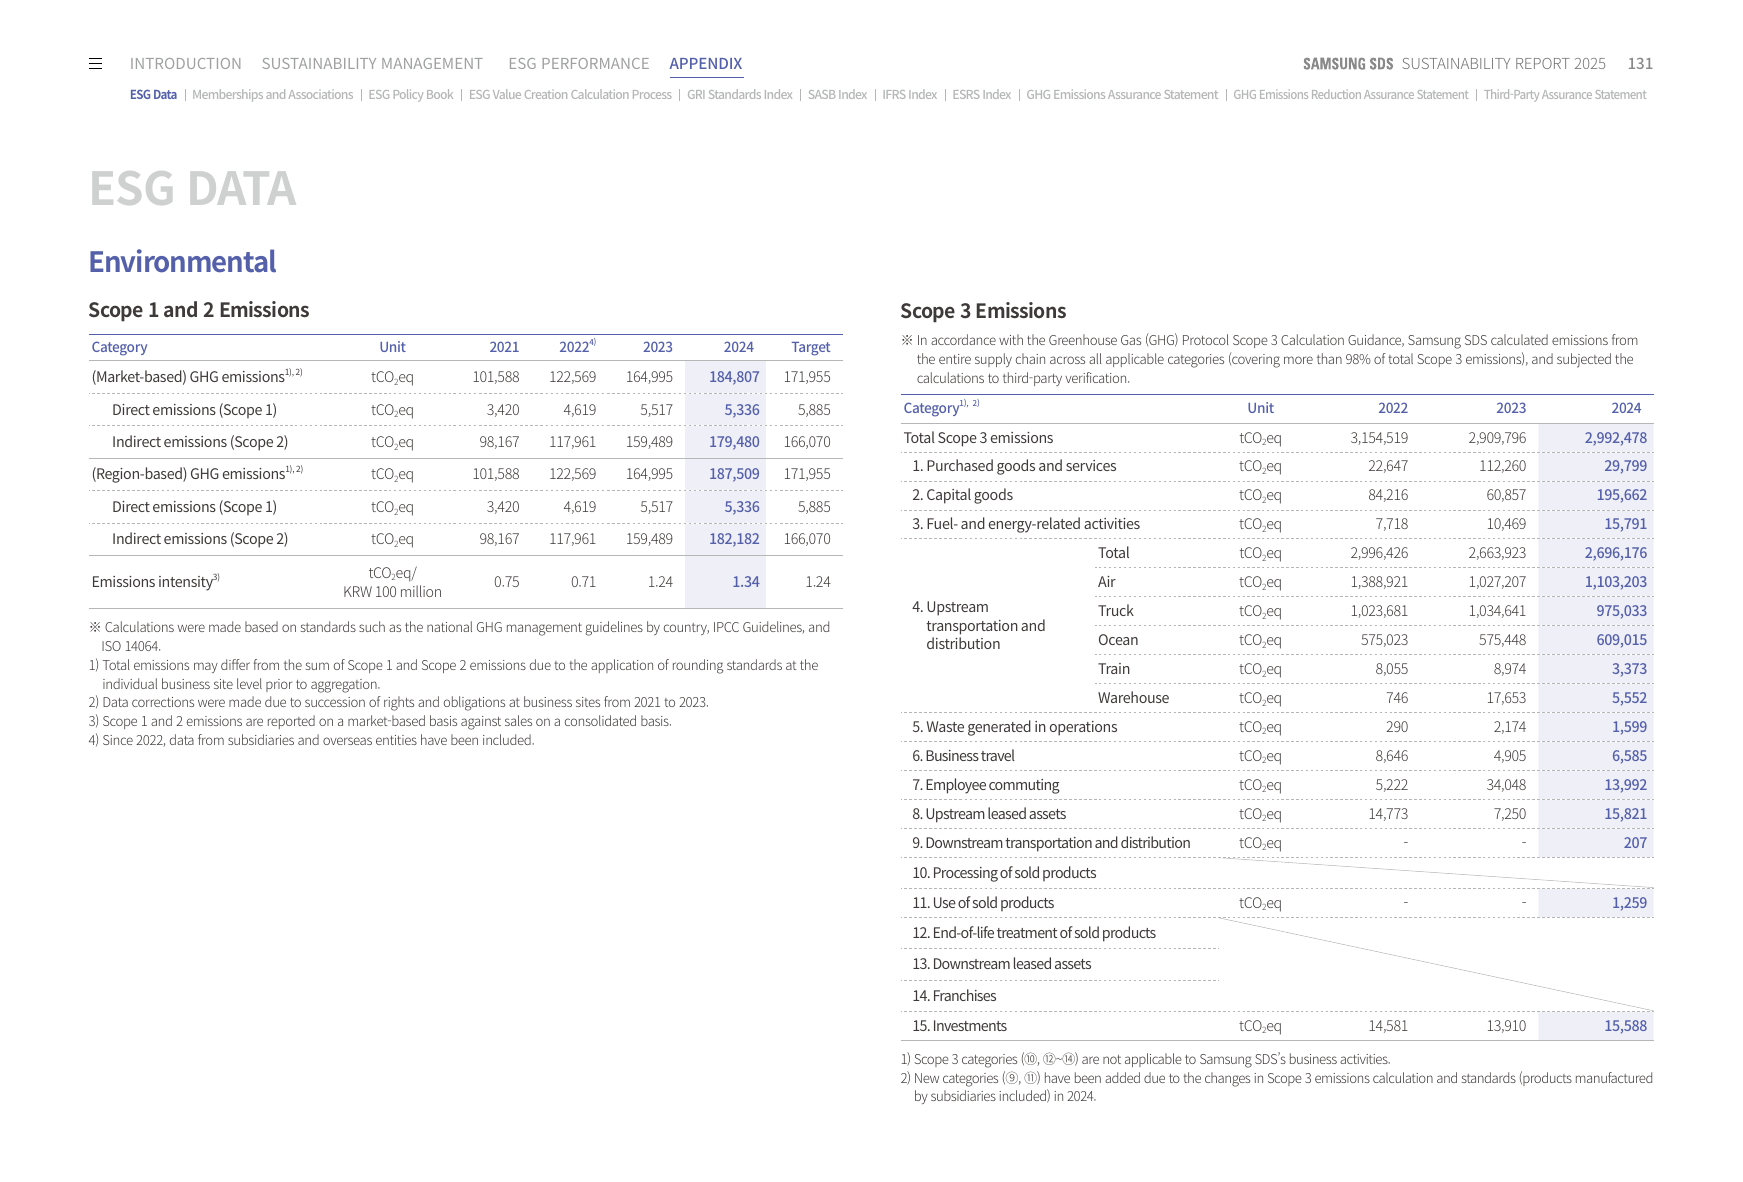The height and width of the screenshot is (1182, 1743).
Task: Open the SUSTAINABILITY MANAGEMENT section
Action: coord(372,64)
